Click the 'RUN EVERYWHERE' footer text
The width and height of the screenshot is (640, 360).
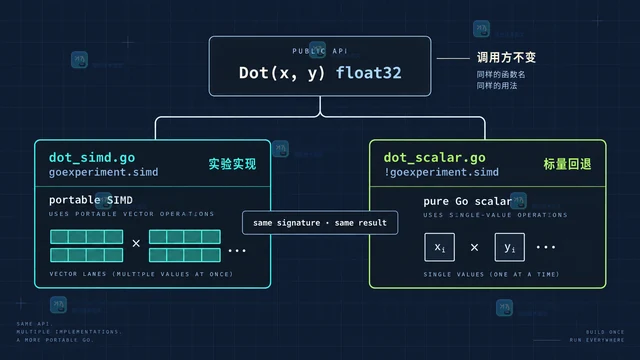coord(597,340)
